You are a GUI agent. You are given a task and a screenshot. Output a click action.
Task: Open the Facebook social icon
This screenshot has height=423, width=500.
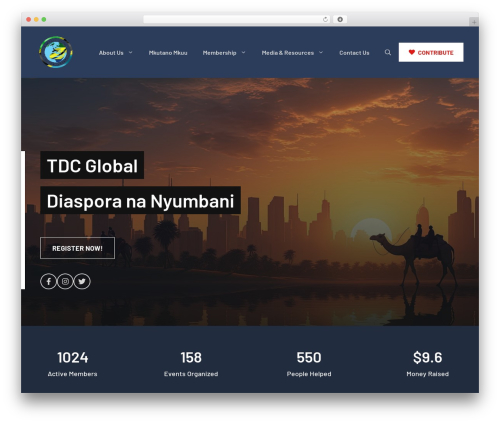tap(49, 281)
